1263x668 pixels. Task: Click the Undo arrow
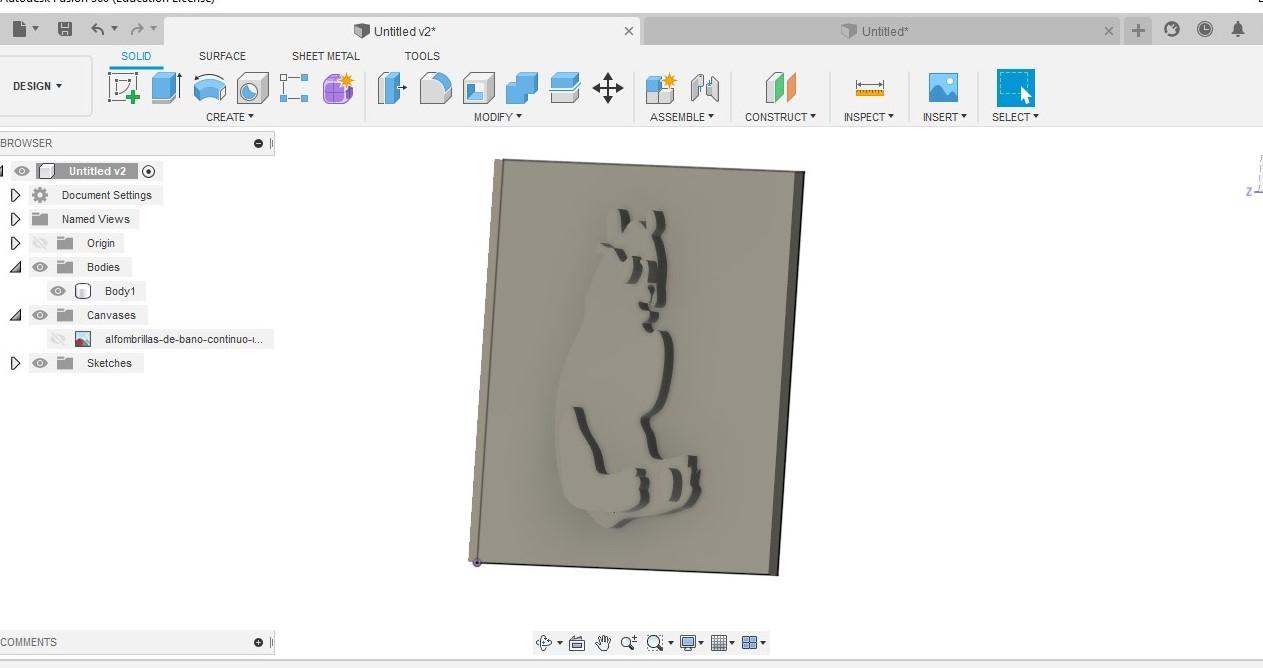98,30
